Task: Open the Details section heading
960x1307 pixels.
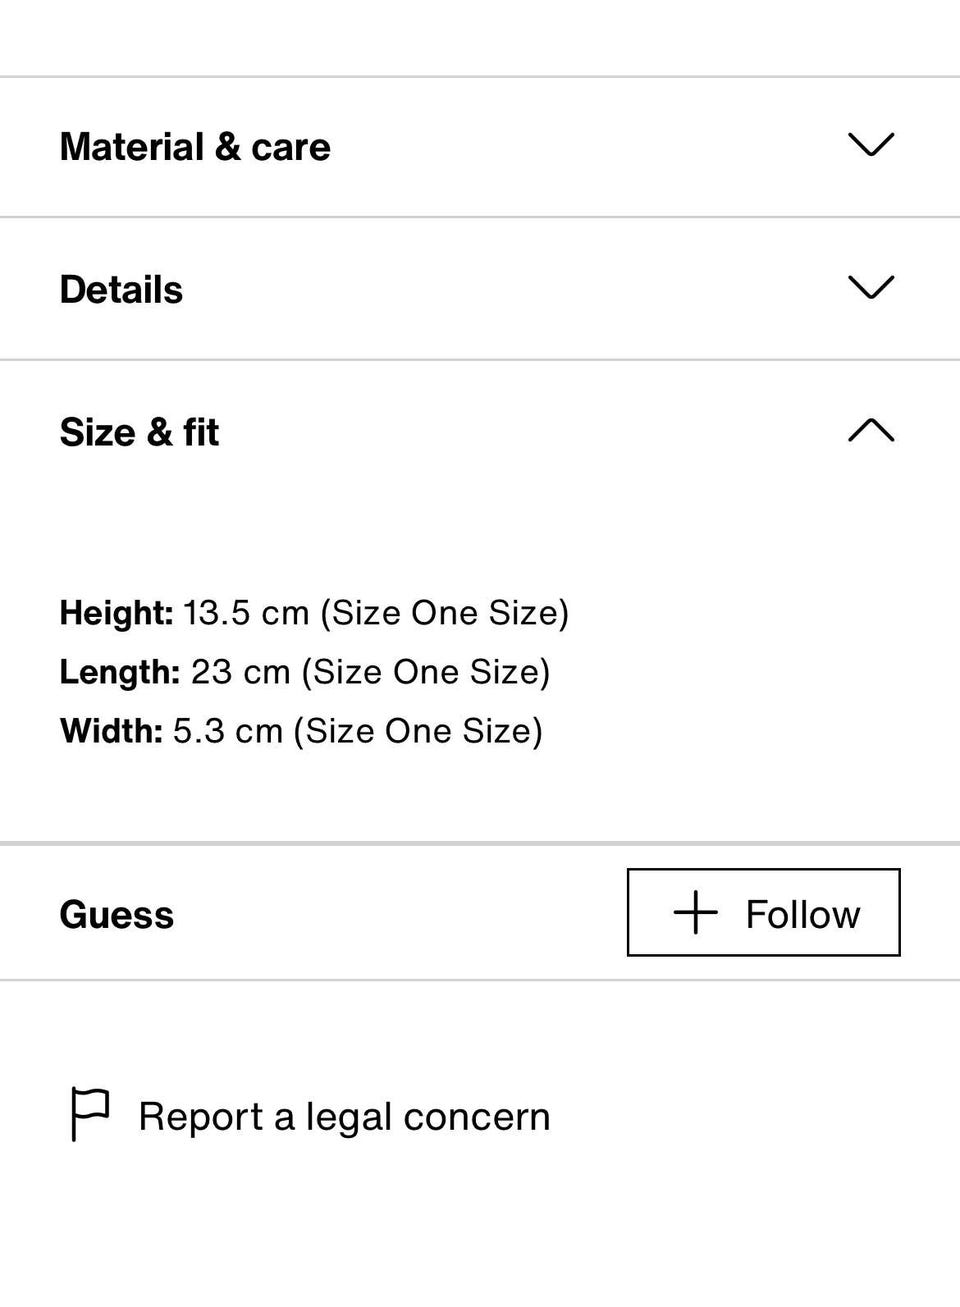Action: coord(121,290)
